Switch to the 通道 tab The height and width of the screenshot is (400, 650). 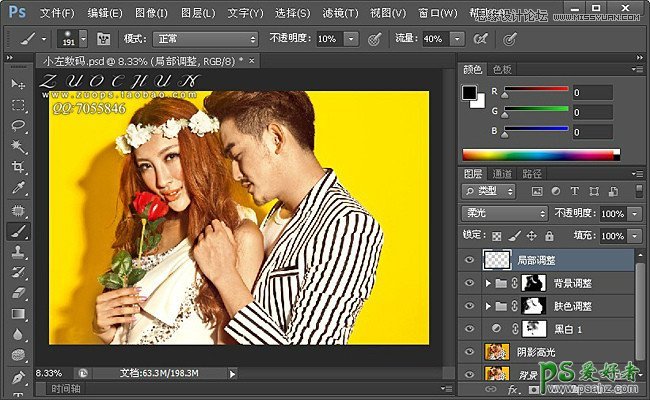click(504, 173)
